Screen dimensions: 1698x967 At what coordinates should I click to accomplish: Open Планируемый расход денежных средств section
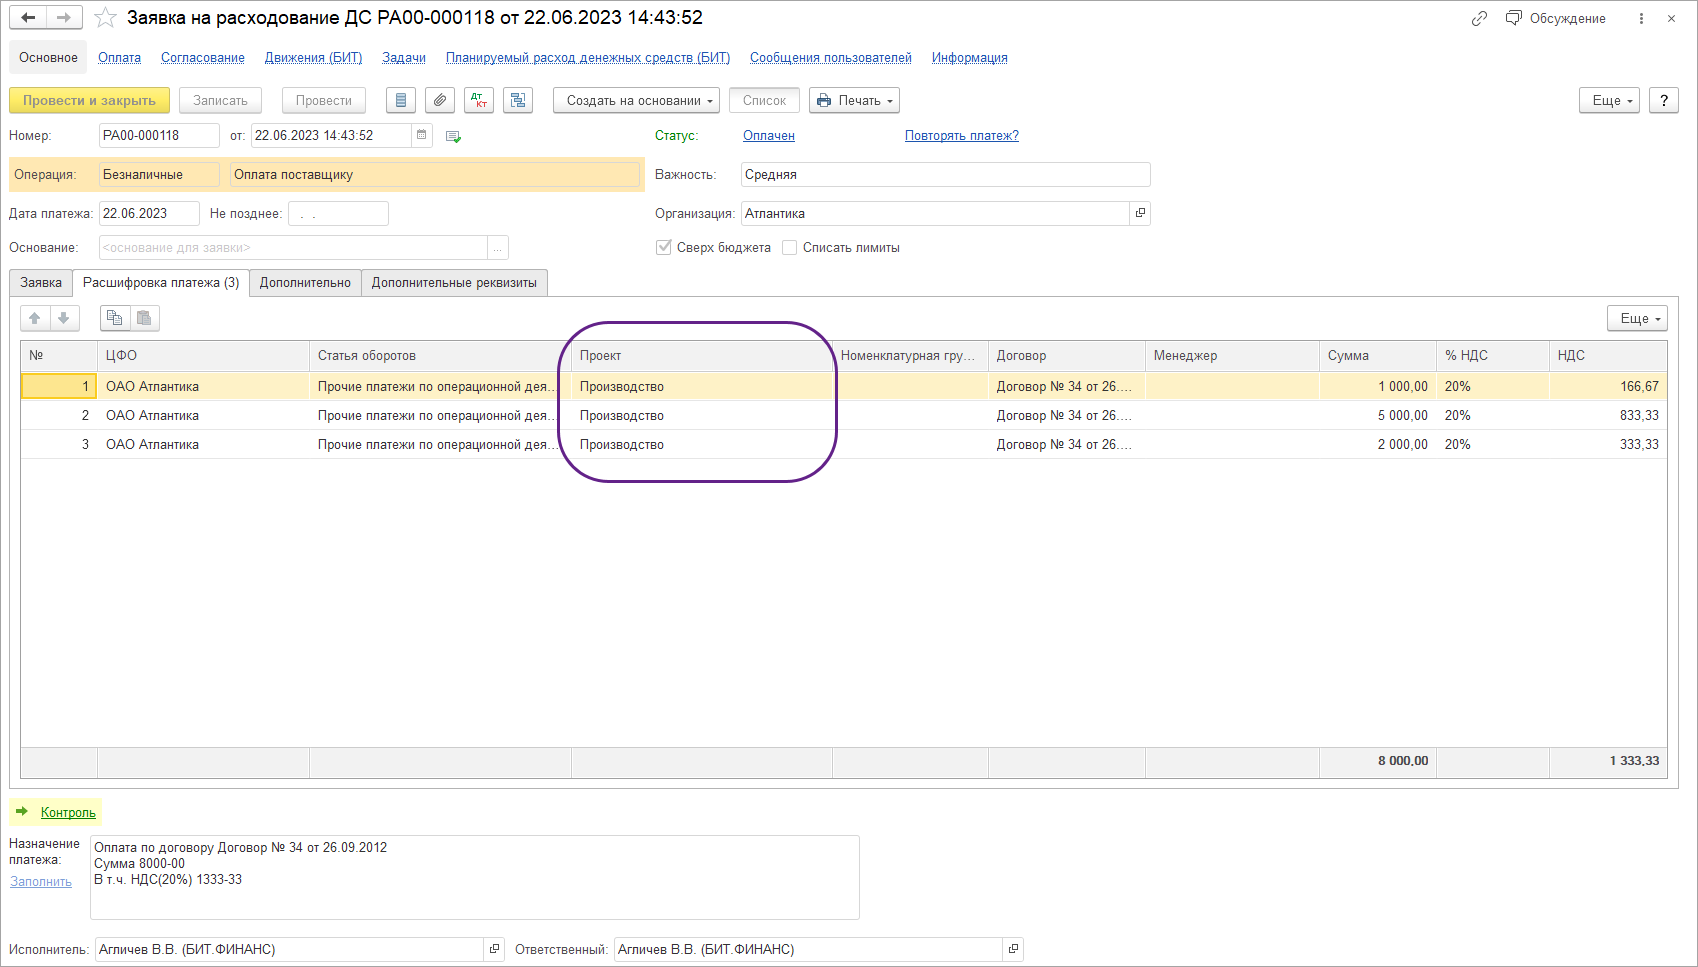click(588, 57)
